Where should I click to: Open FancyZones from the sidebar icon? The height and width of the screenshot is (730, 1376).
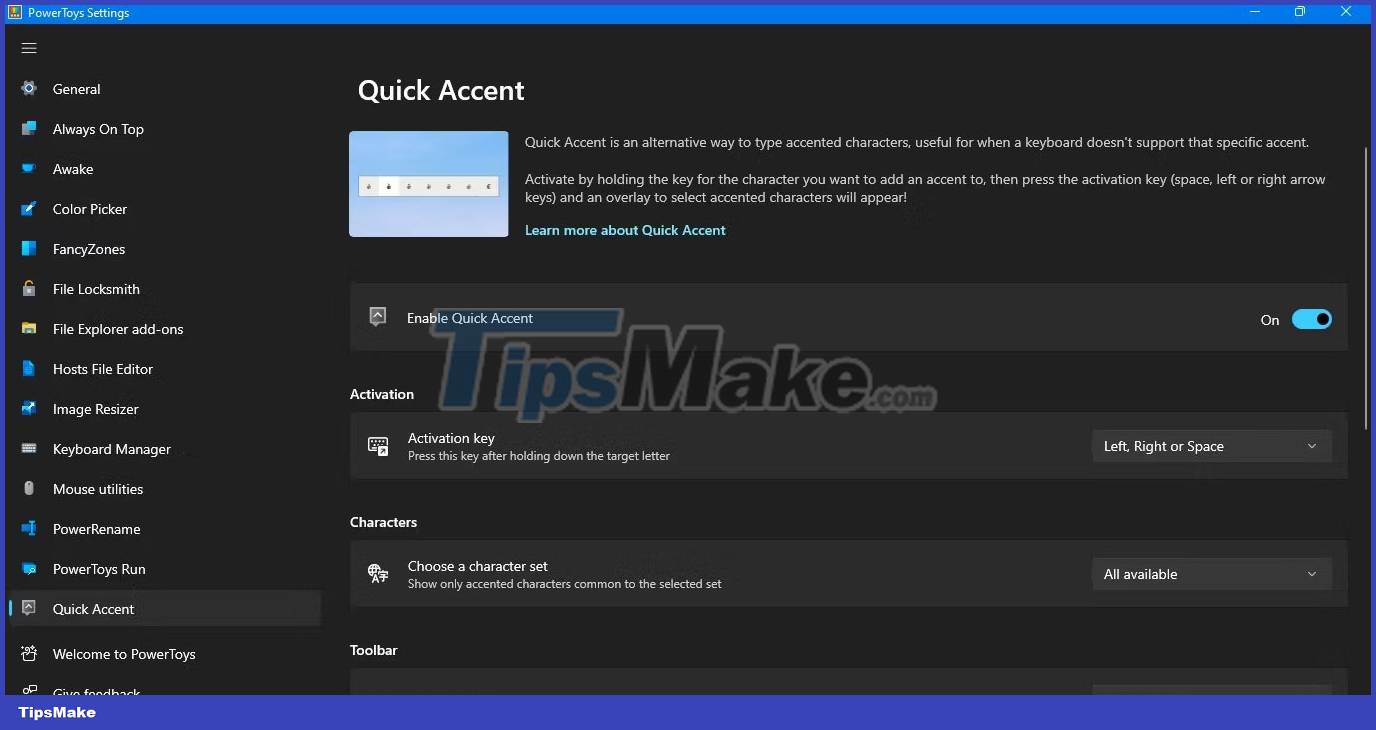(x=30, y=249)
